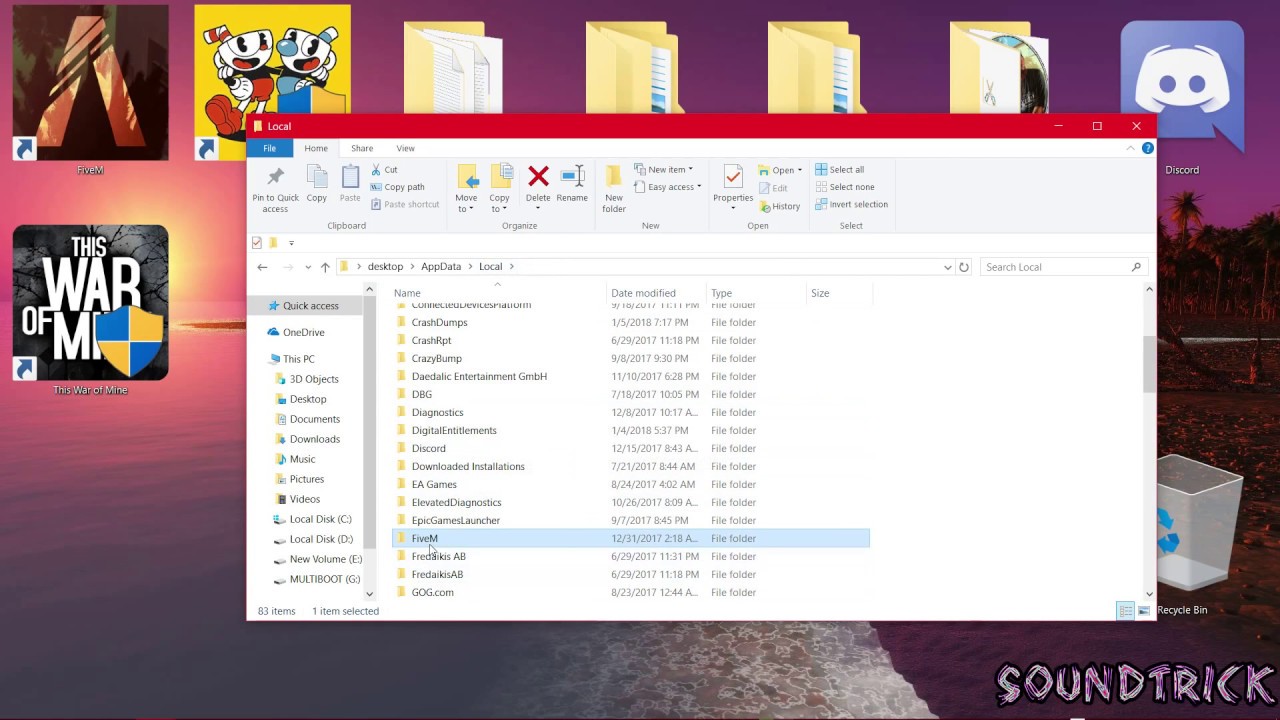Click desktop in the address breadcrumb
Screen dimensions: 1280x720
coord(385,267)
